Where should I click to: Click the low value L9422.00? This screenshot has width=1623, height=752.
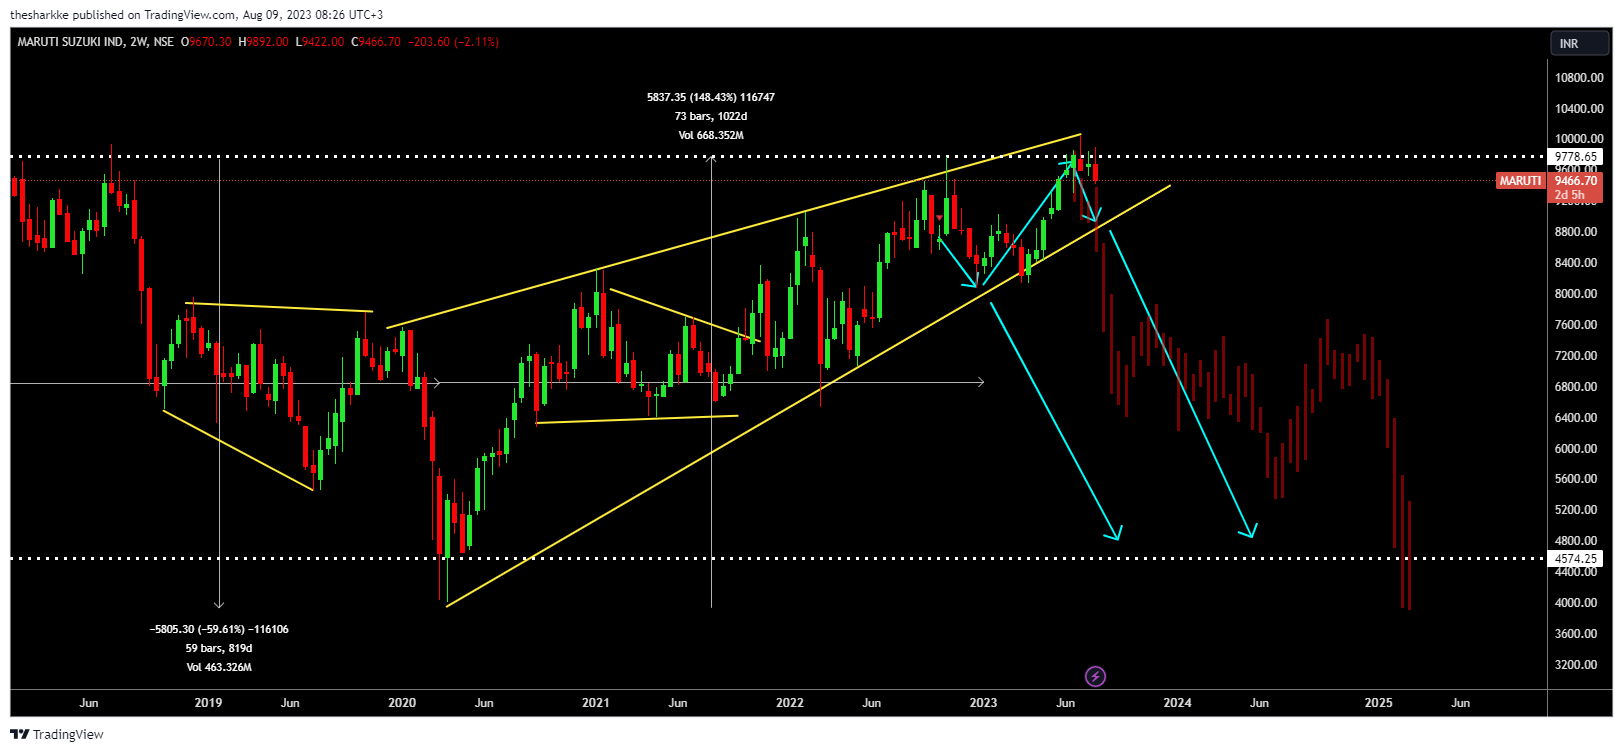pyautogui.click(x=320, y=42)
